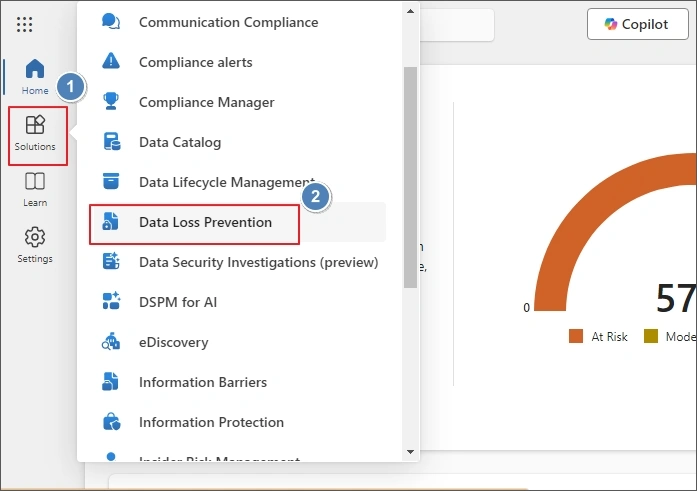The image size is (697, 491).
Task: Click the solutions list scroll up arrow
Action: (x=410, y=11)
